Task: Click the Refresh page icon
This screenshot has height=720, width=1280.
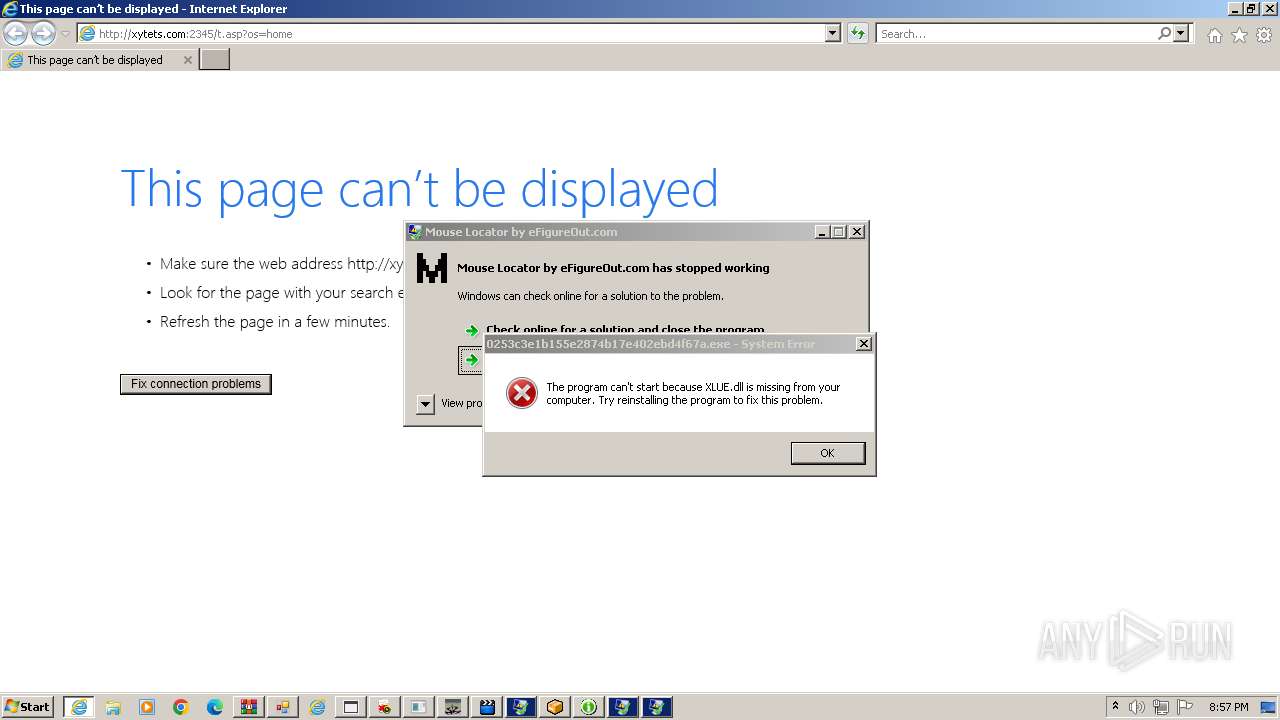Action: tap(857, 33)
